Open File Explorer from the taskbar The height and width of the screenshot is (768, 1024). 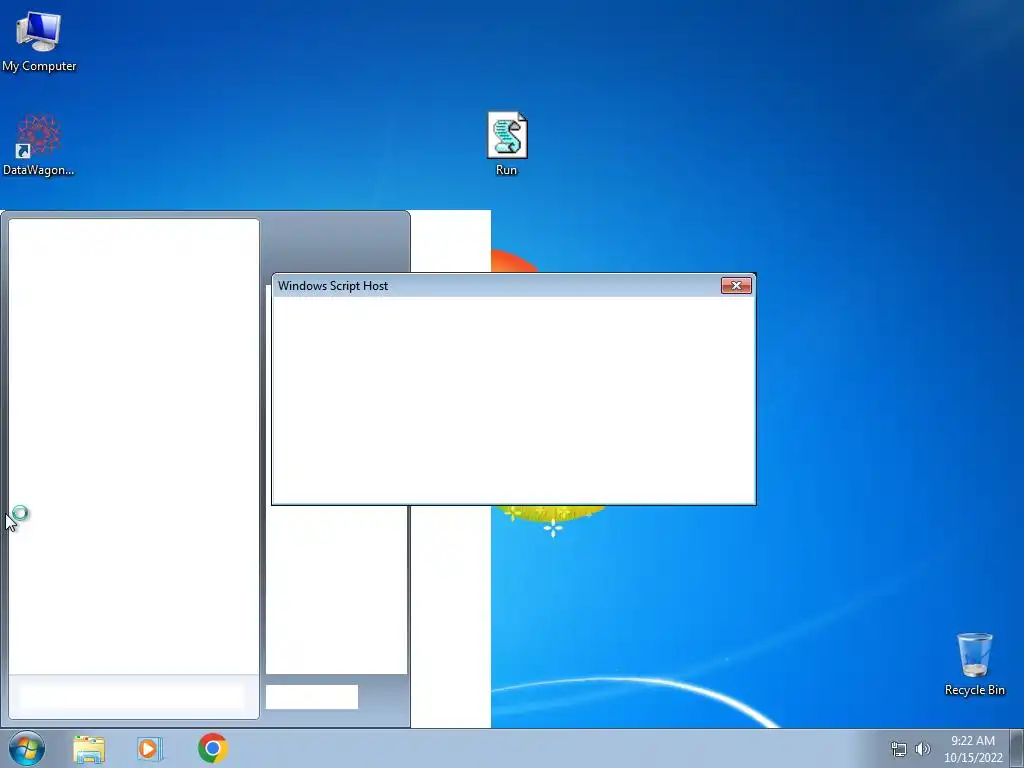click(89, 749)
